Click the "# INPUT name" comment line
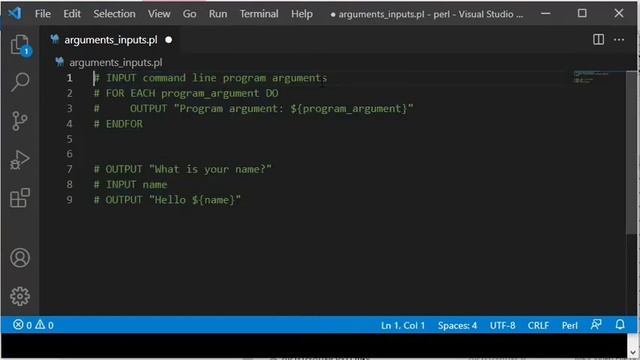This screenshot has height=360, width=640. click(130, 184)
